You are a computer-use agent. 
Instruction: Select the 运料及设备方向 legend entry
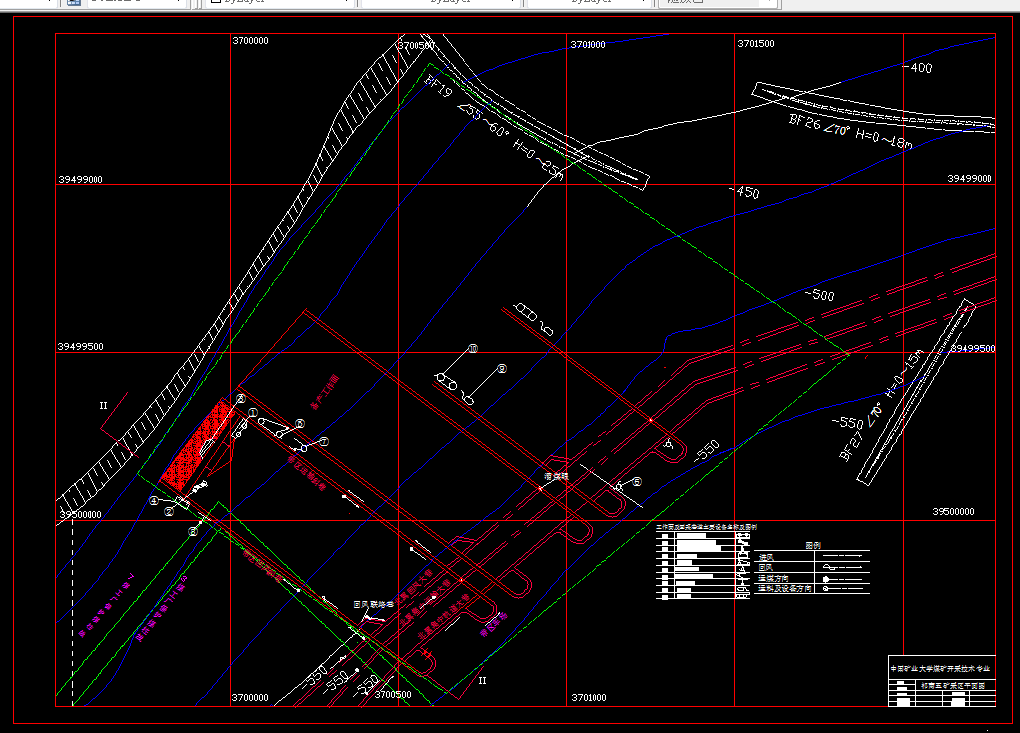tap(785, 588)
